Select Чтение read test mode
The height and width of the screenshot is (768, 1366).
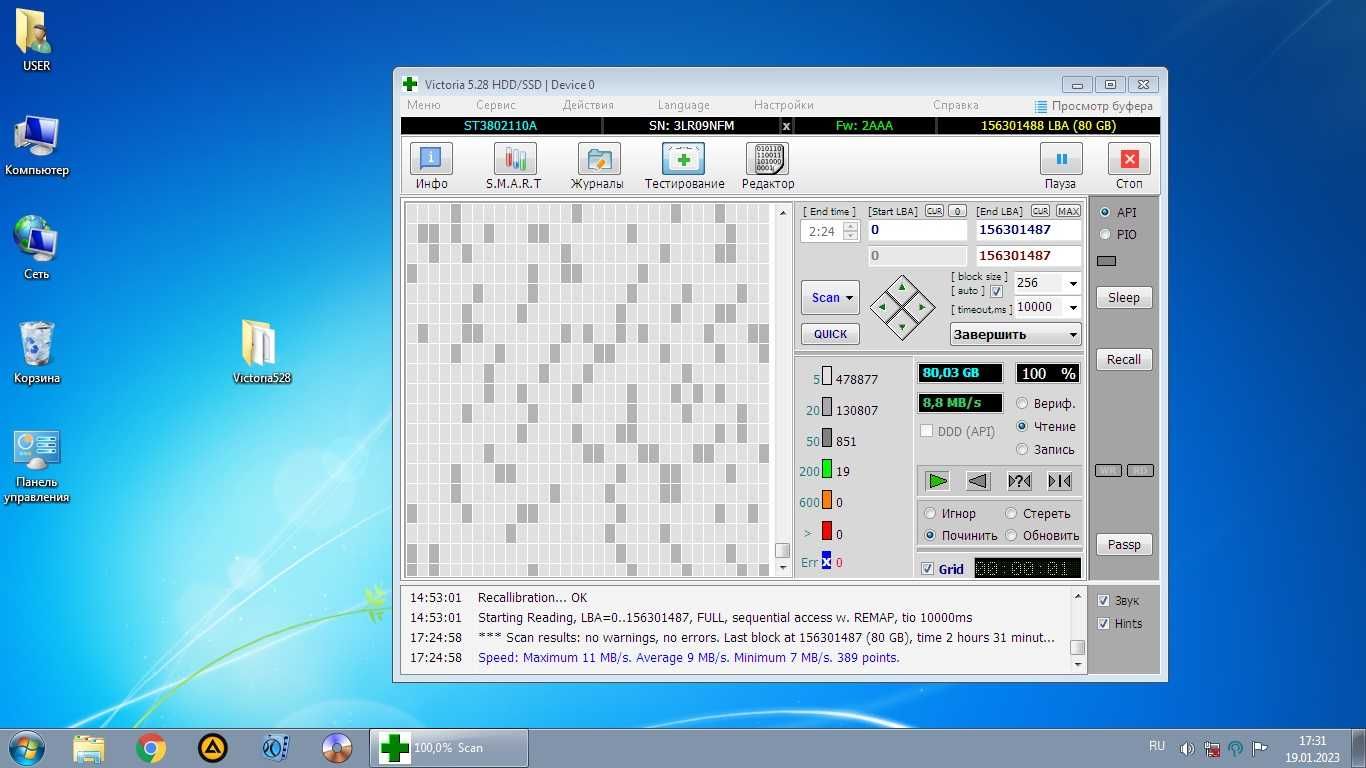click(1022, 426)
